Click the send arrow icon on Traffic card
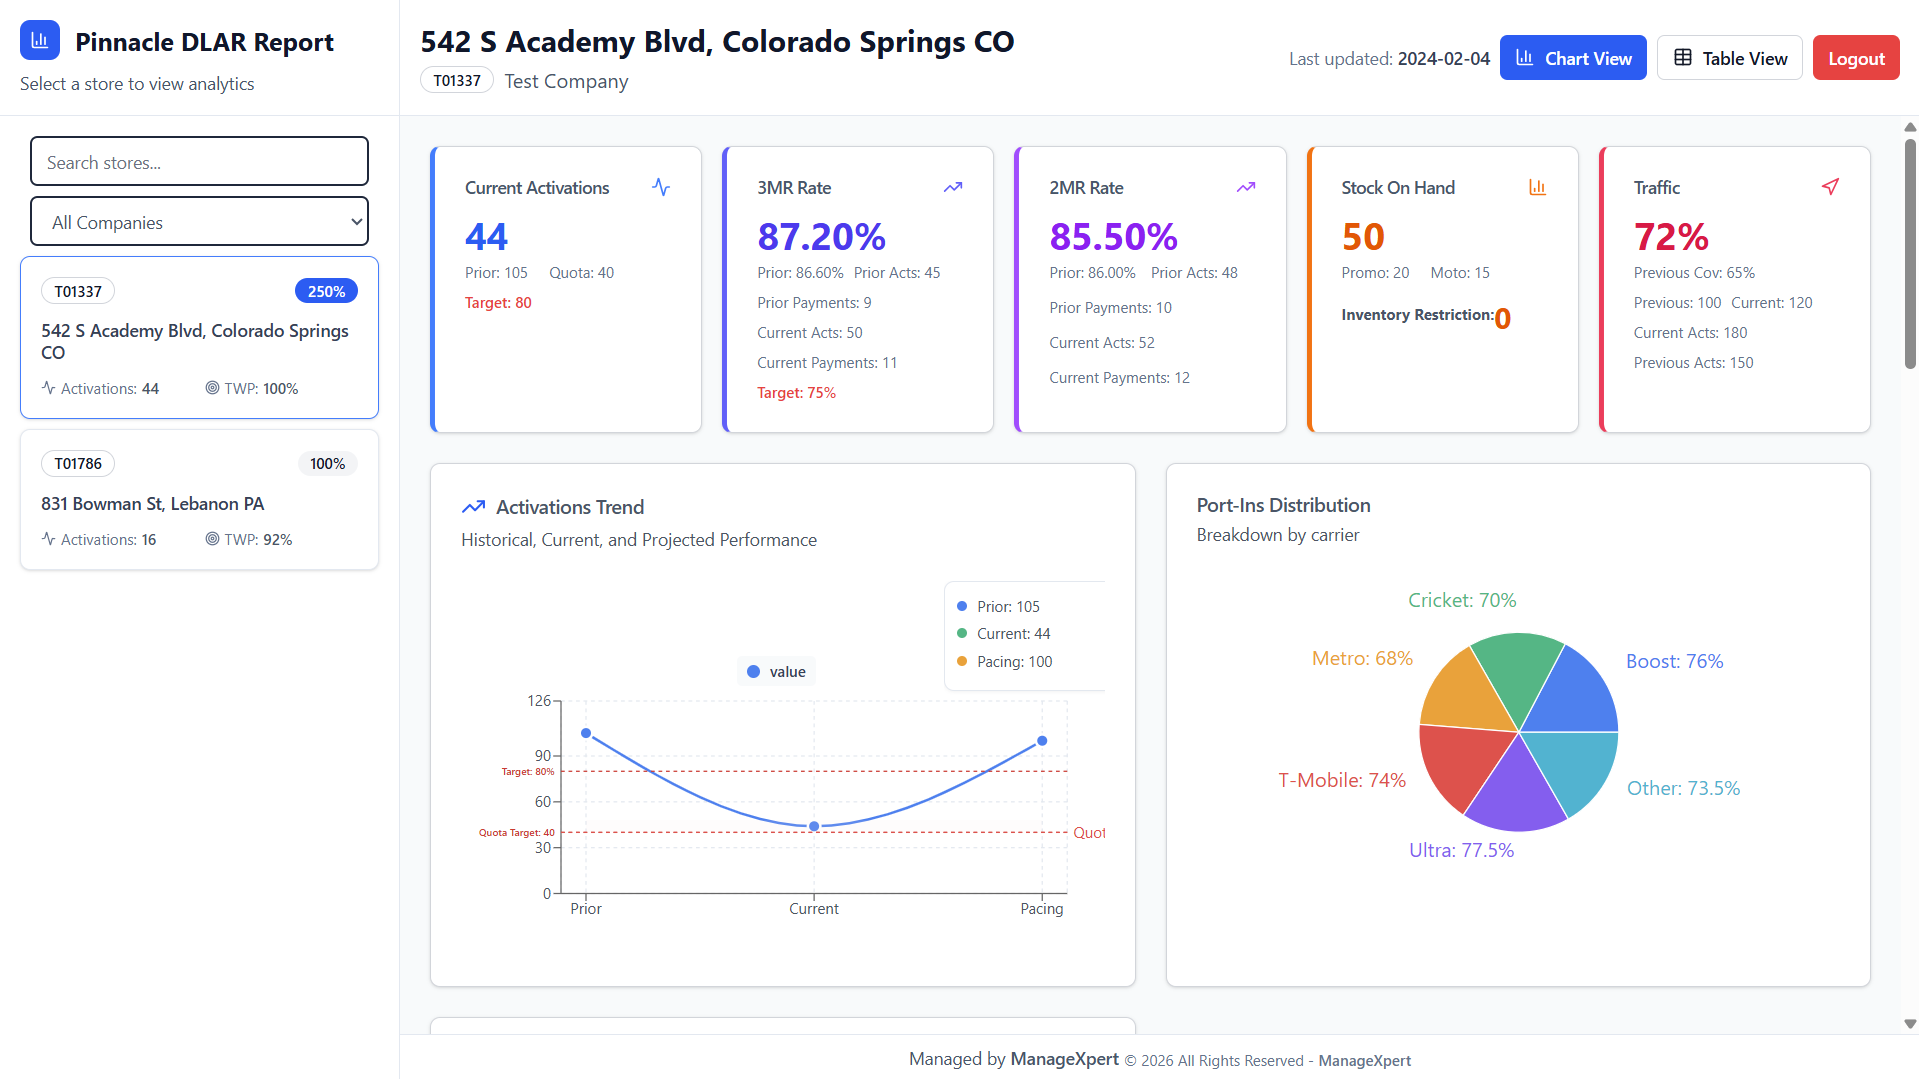The width and height of the screenshot is (1919, 1079). click(x=1831, y=187)
